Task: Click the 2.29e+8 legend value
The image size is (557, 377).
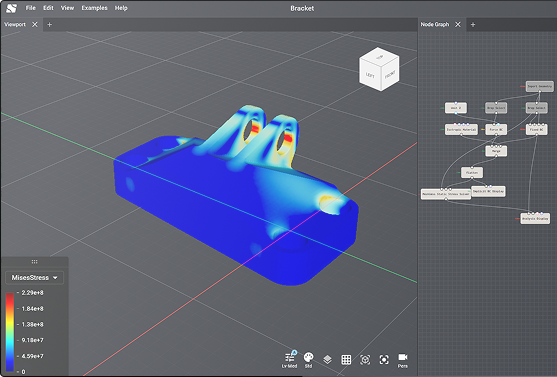Action: coord(32,292)
